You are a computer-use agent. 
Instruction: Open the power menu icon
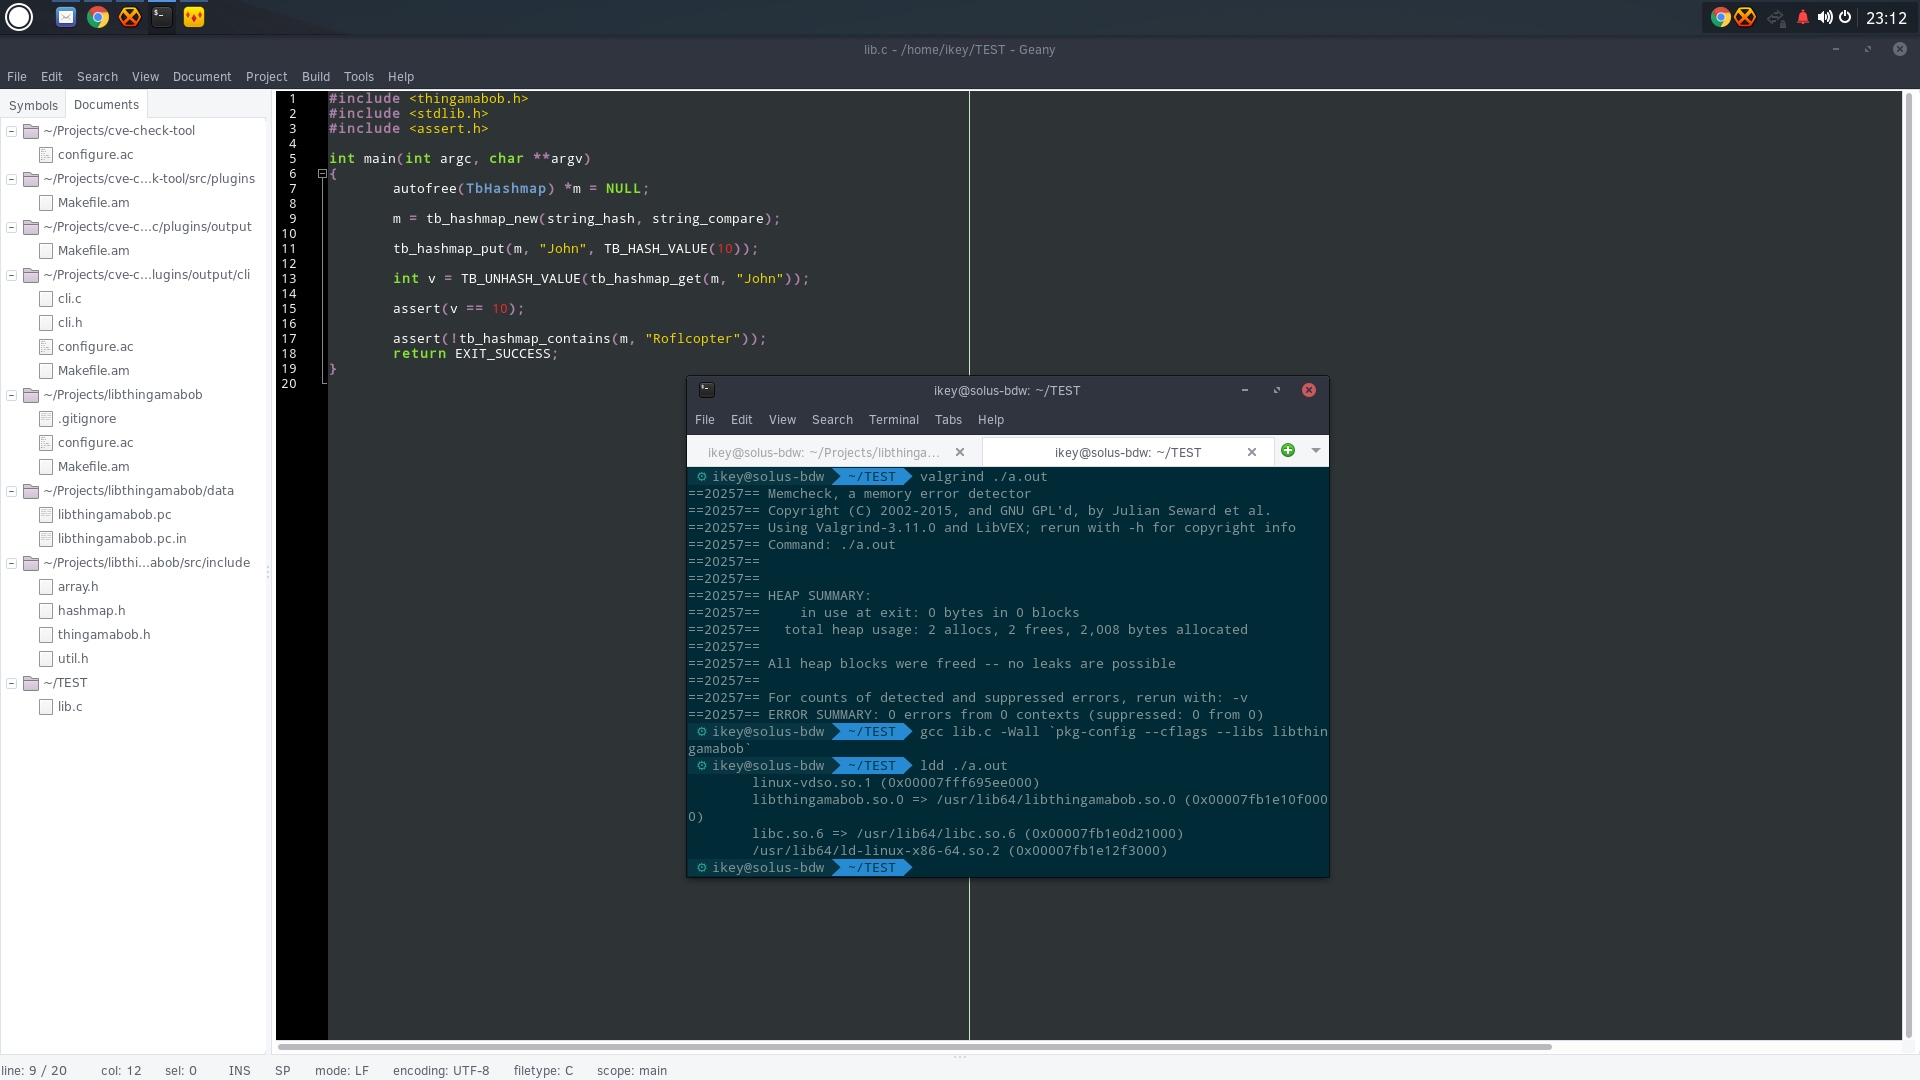tap(1845, 17)
